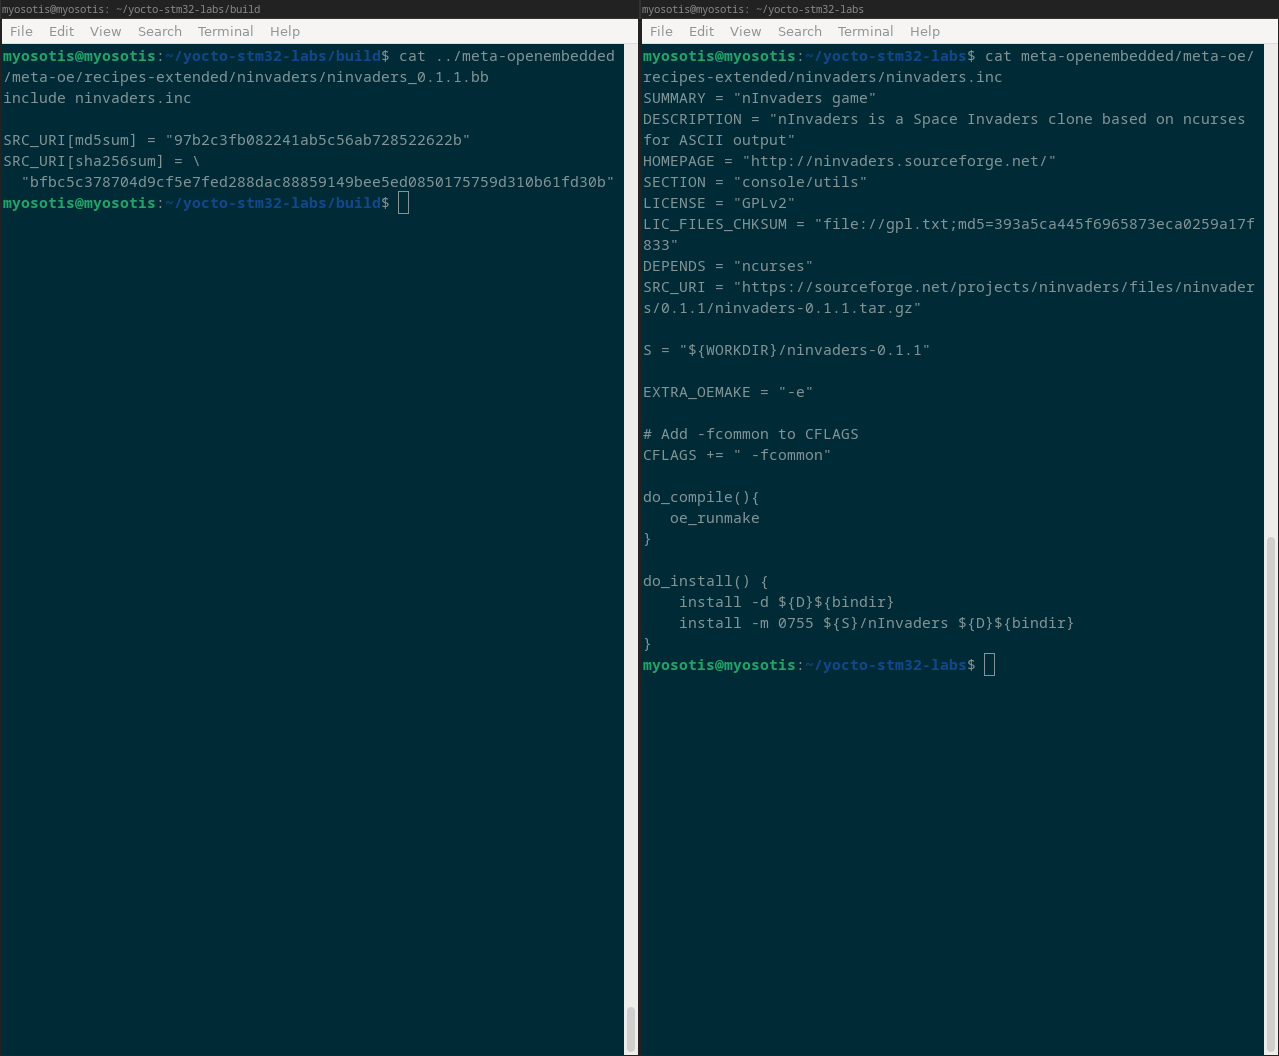Open Edit menu in left terminal
The image size is (1279, 1056).
[61, 31]
